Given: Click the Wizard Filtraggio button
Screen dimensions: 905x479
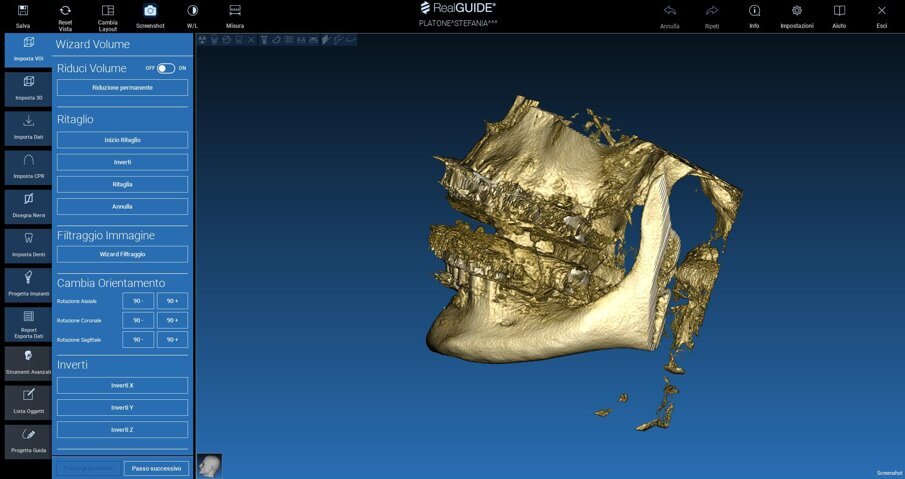Looking at the screenshot, I should pos(122,254).
